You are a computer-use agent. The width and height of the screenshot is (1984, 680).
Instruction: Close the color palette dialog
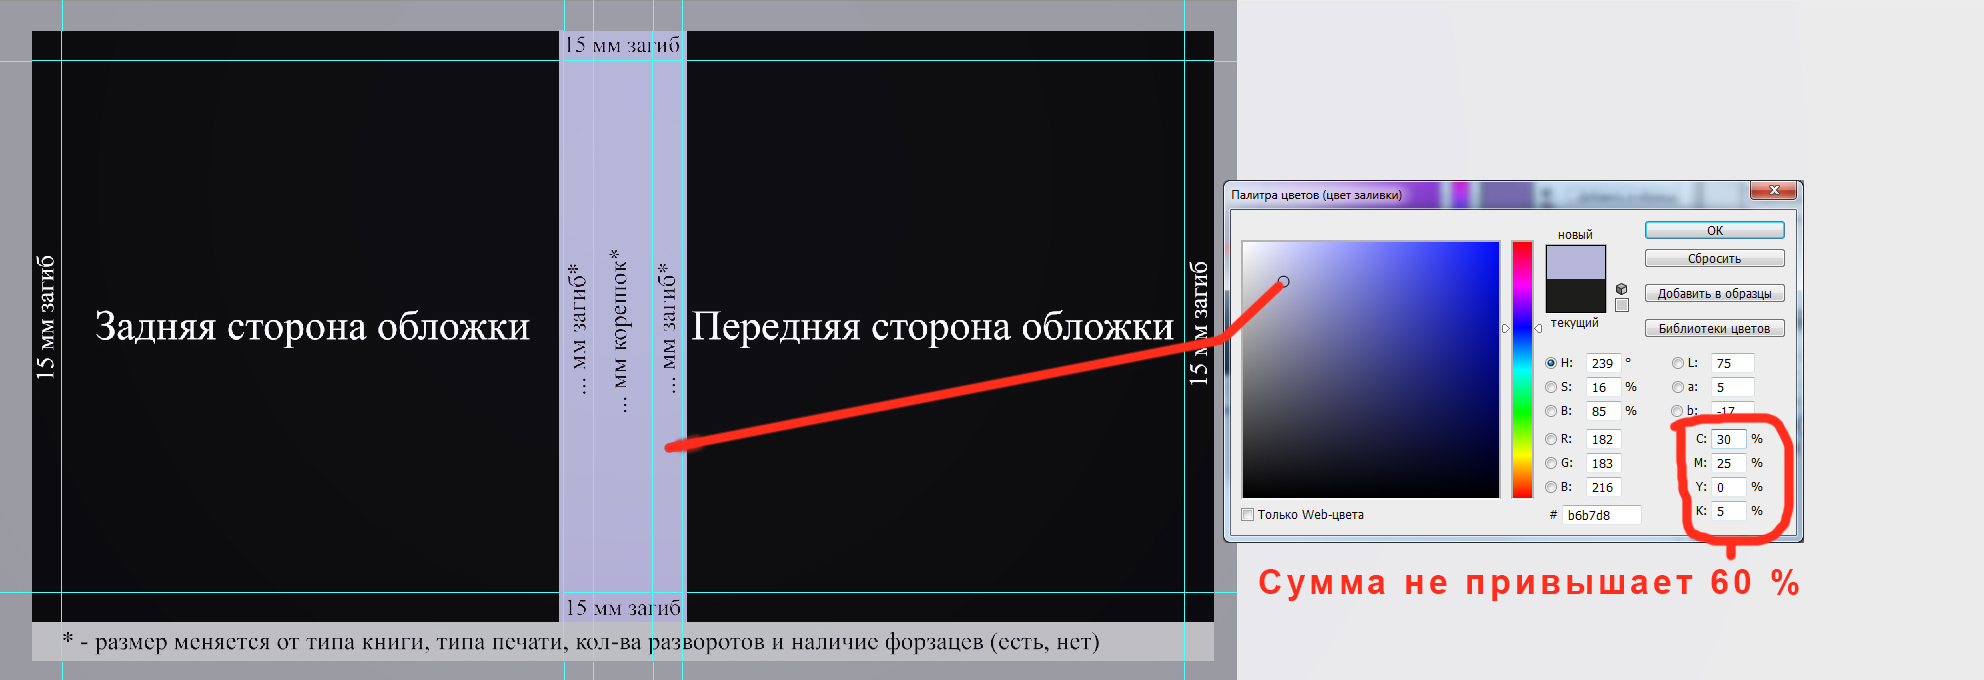tap(1774, 190)
